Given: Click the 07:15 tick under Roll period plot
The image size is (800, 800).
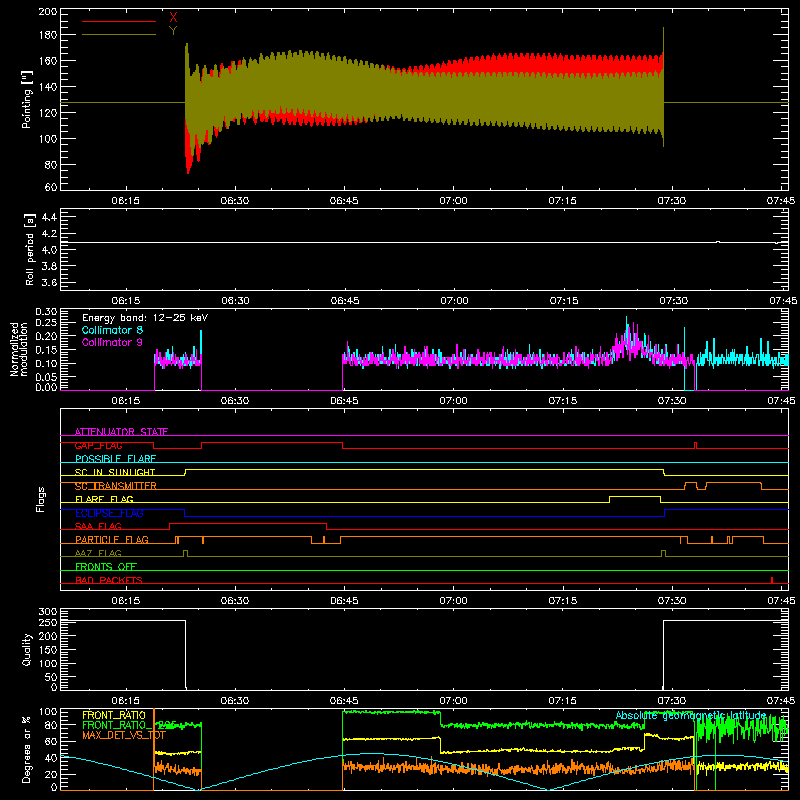Looking at the screenshot, I should pyautogui.click(x=563, y=301).
